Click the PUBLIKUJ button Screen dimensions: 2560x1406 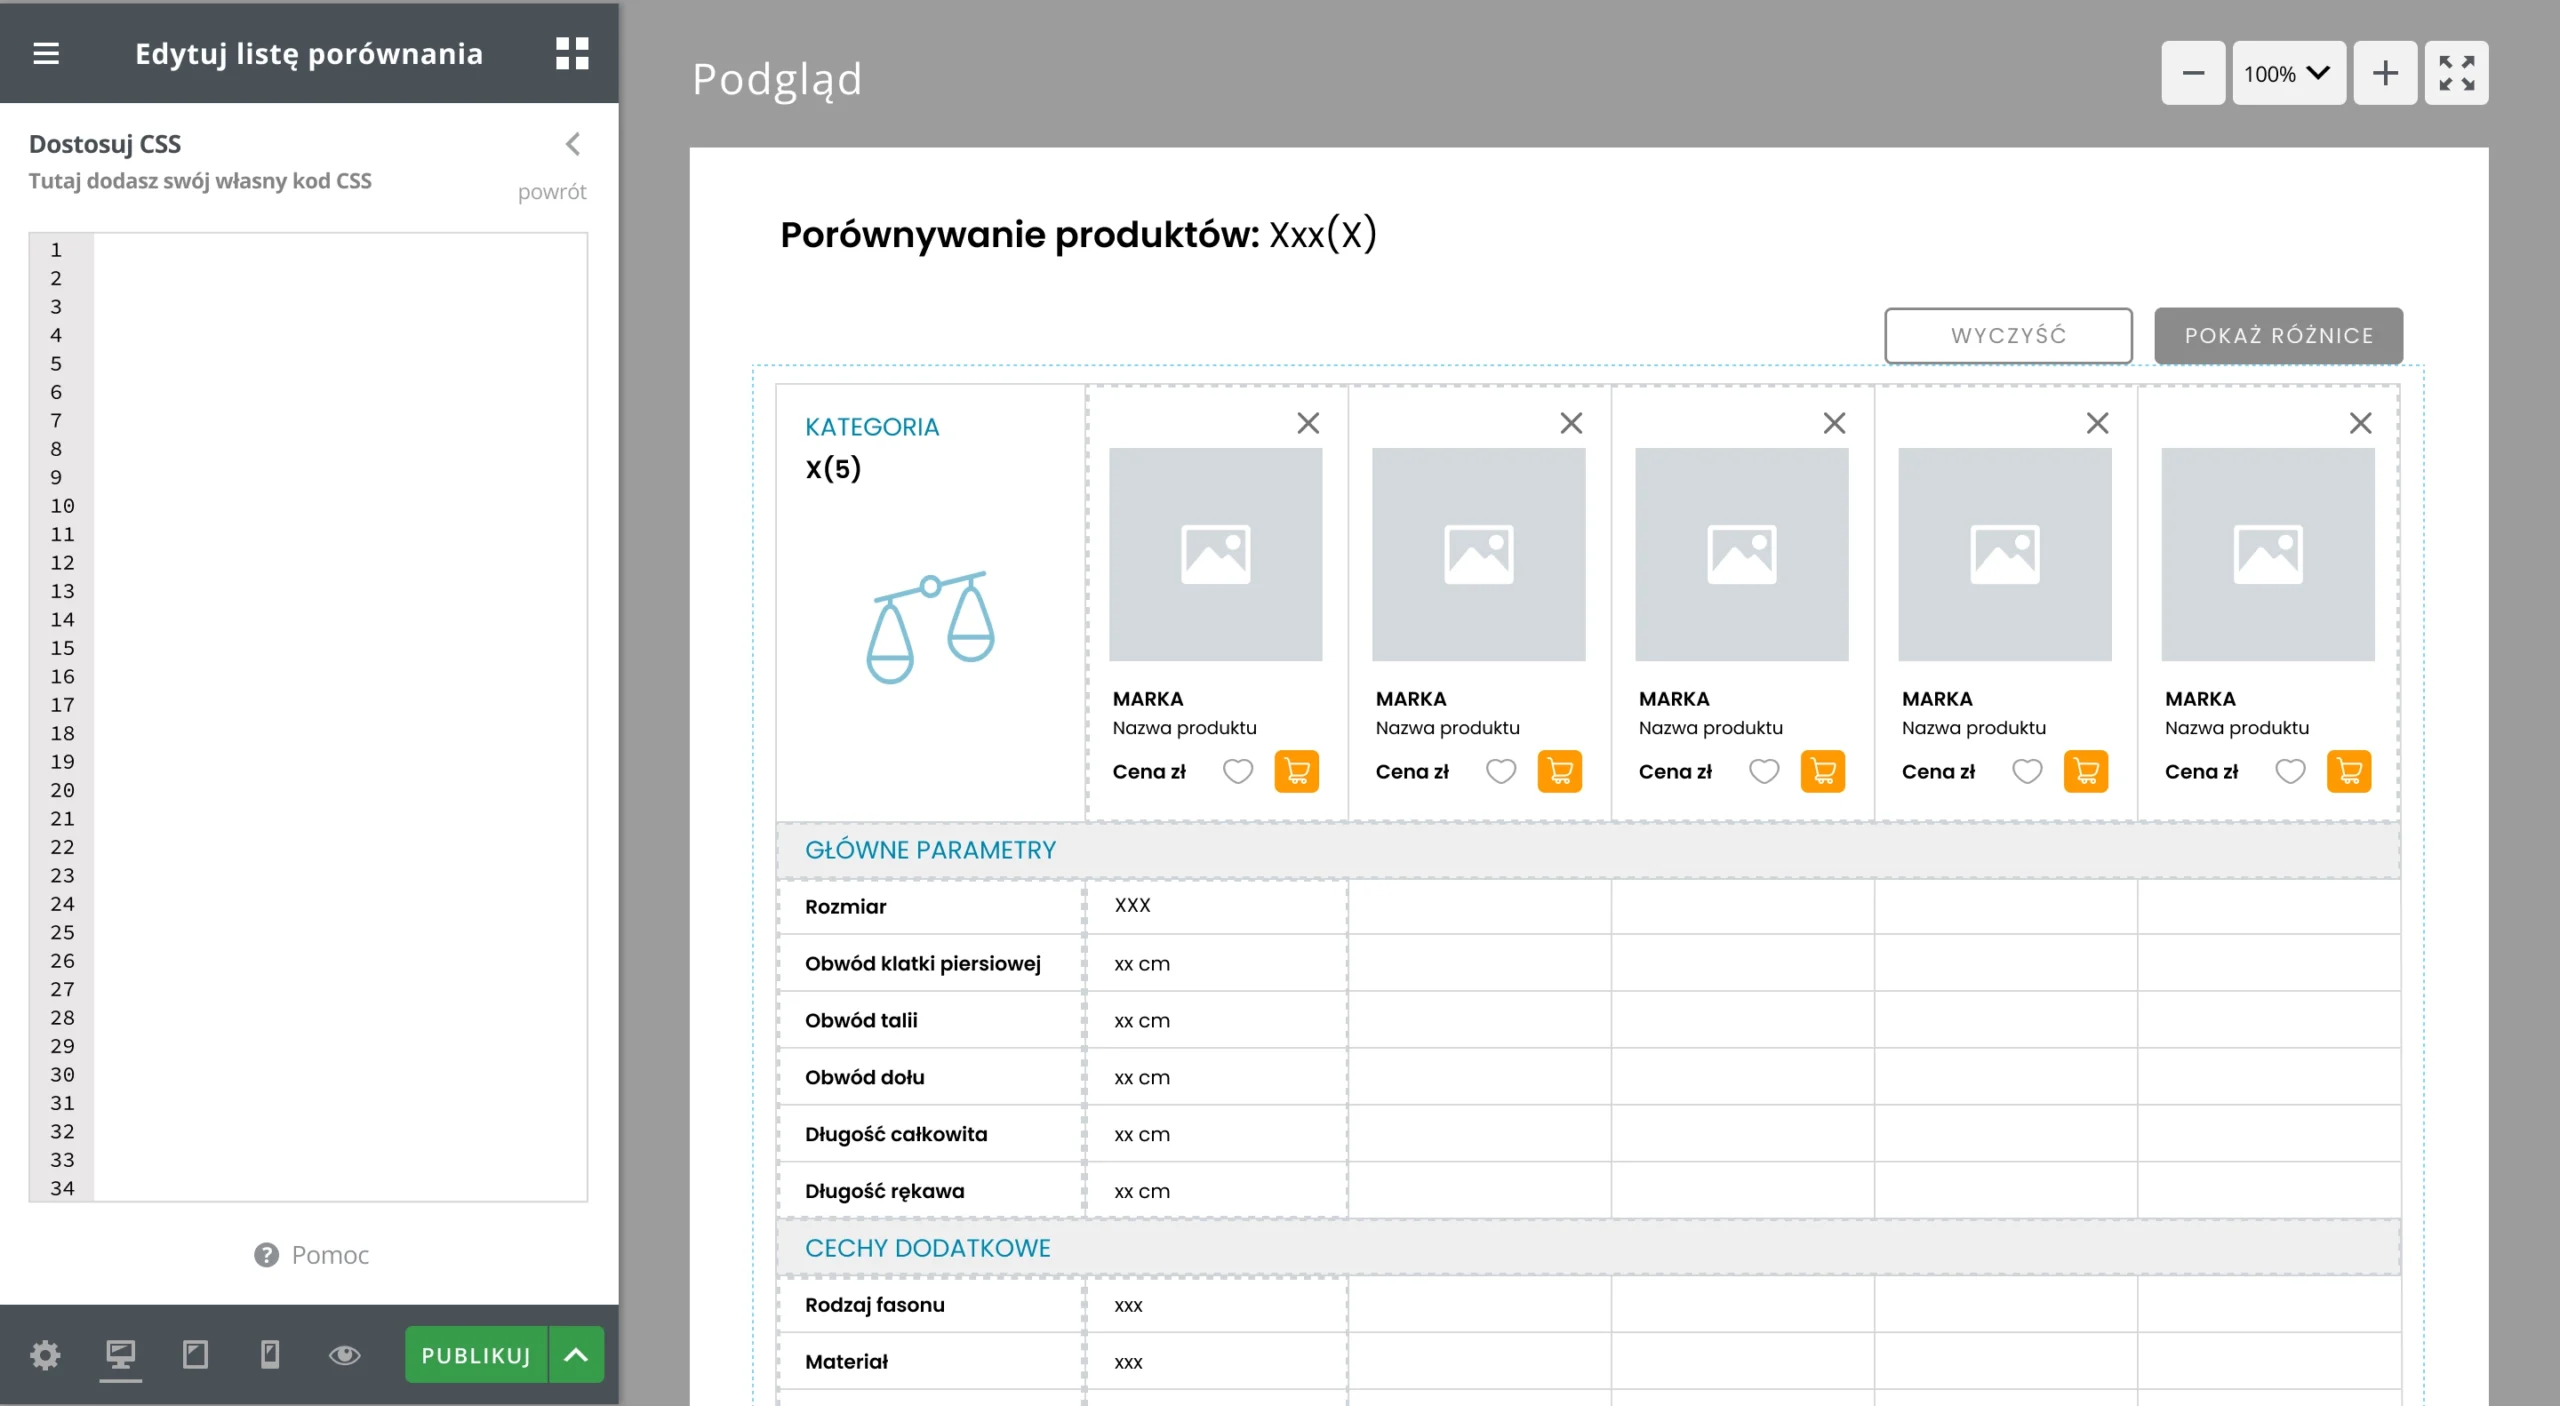coord(476,1355)
